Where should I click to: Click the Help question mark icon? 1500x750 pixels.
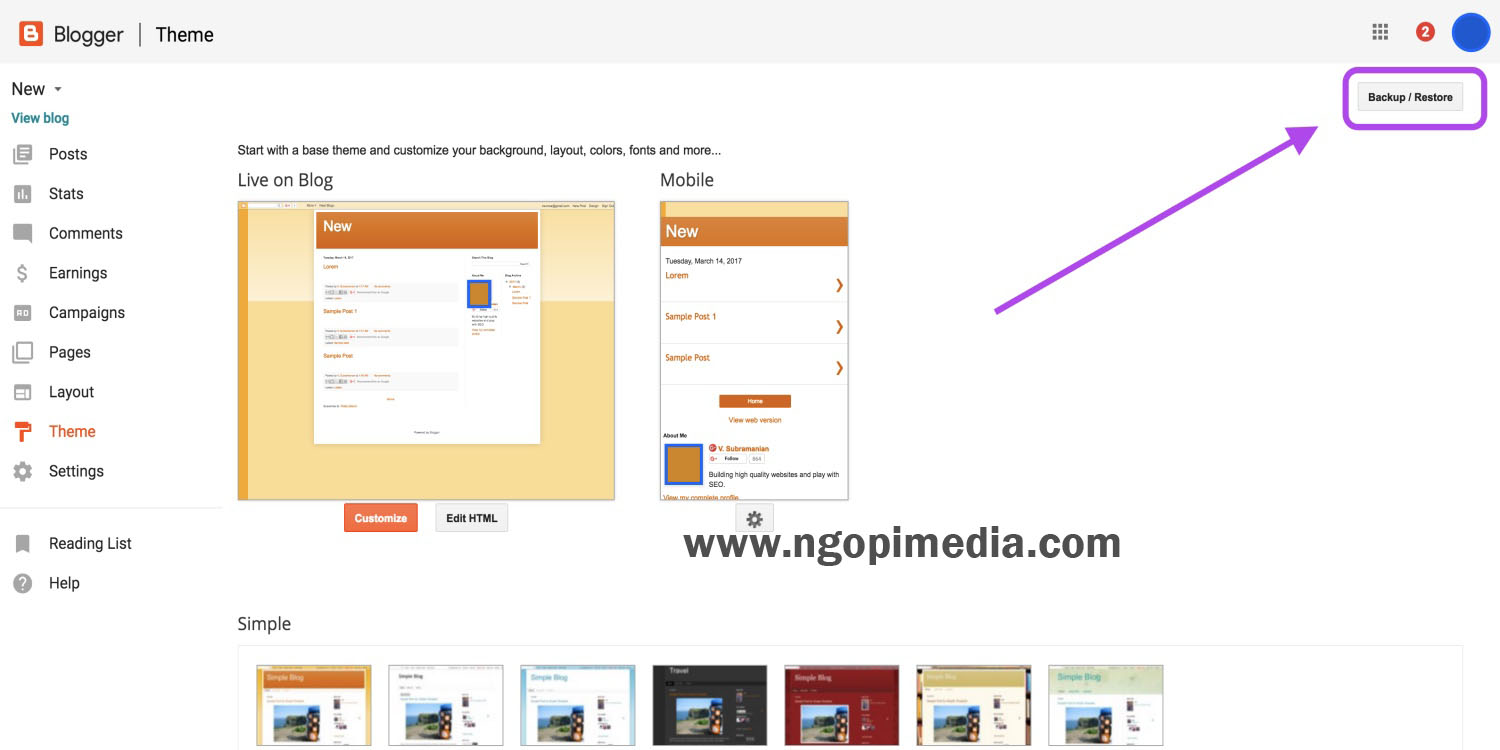click(x=22, y=583)
